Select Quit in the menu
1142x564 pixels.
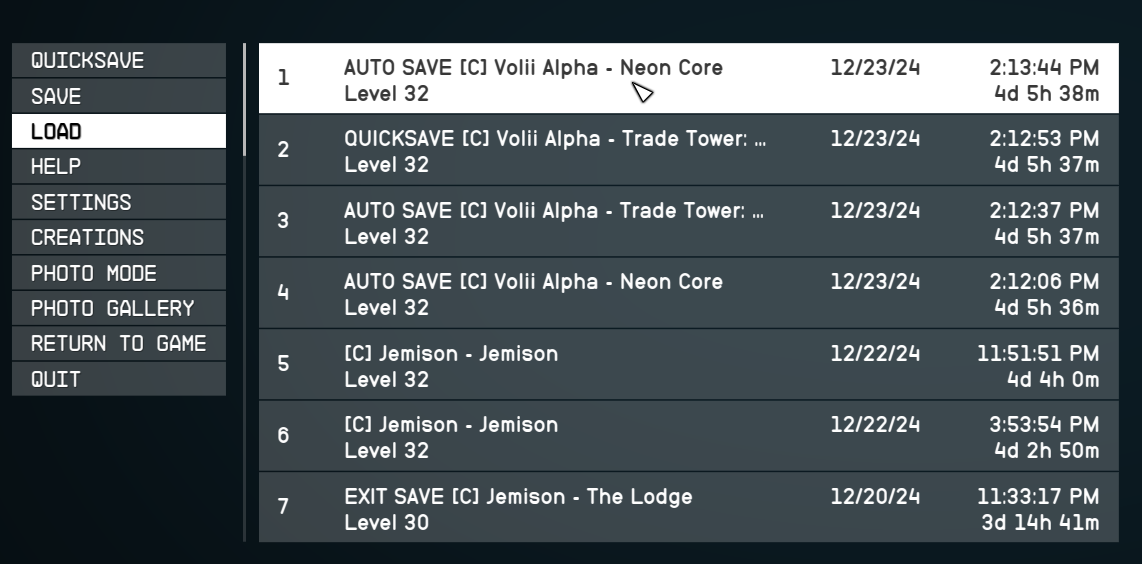119,379
